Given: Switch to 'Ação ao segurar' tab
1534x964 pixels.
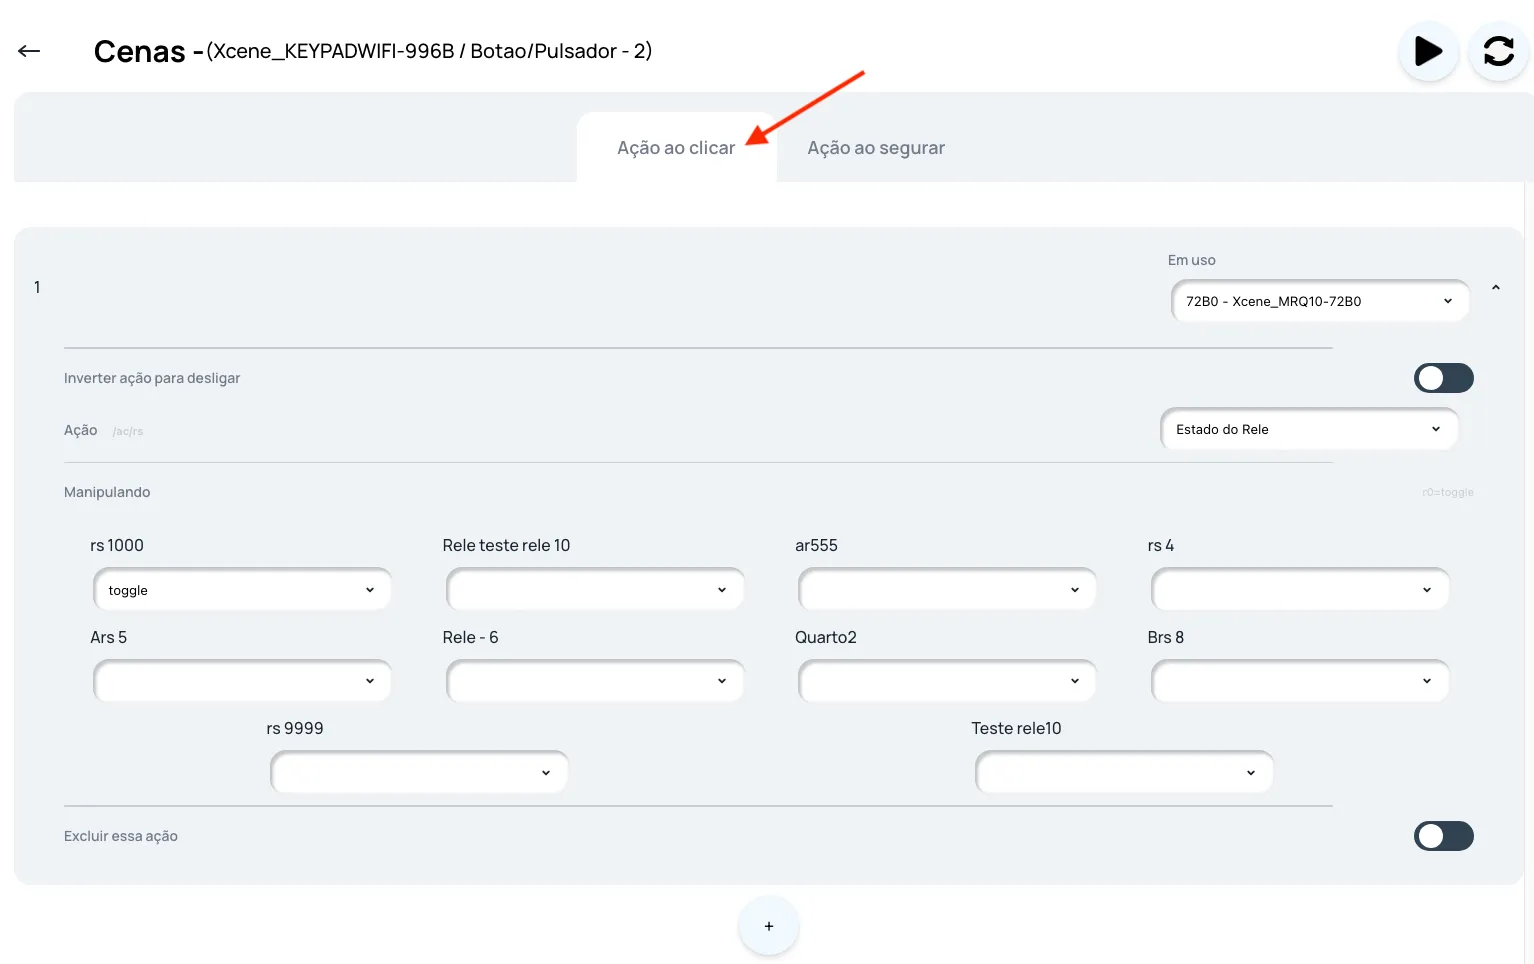Looking at the screenshot, I should coord(876,147).
